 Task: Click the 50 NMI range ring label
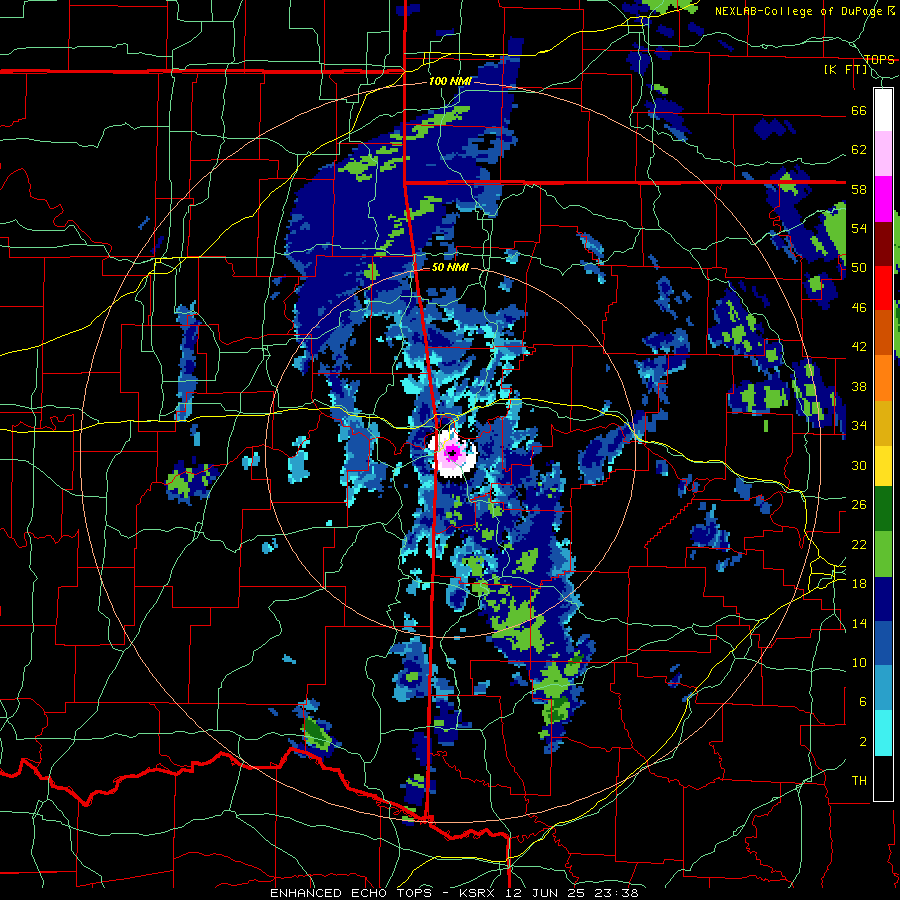pyautogui.click(x=450, y=267)
